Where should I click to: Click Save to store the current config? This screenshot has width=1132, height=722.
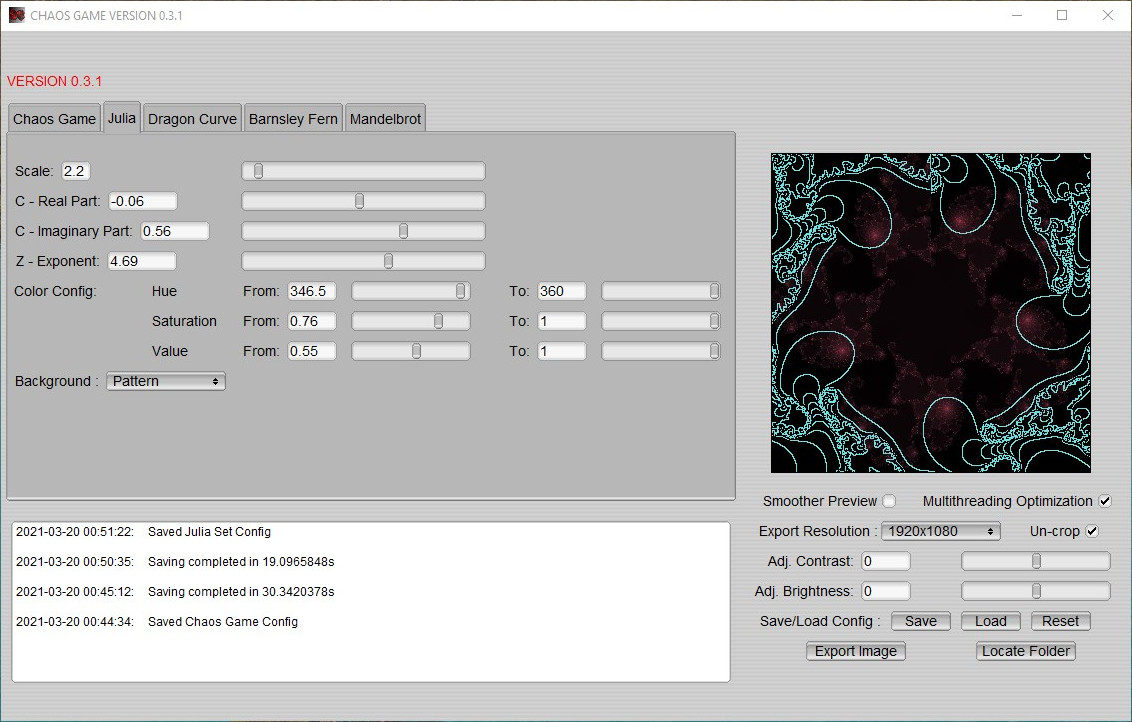click(919, 621)
